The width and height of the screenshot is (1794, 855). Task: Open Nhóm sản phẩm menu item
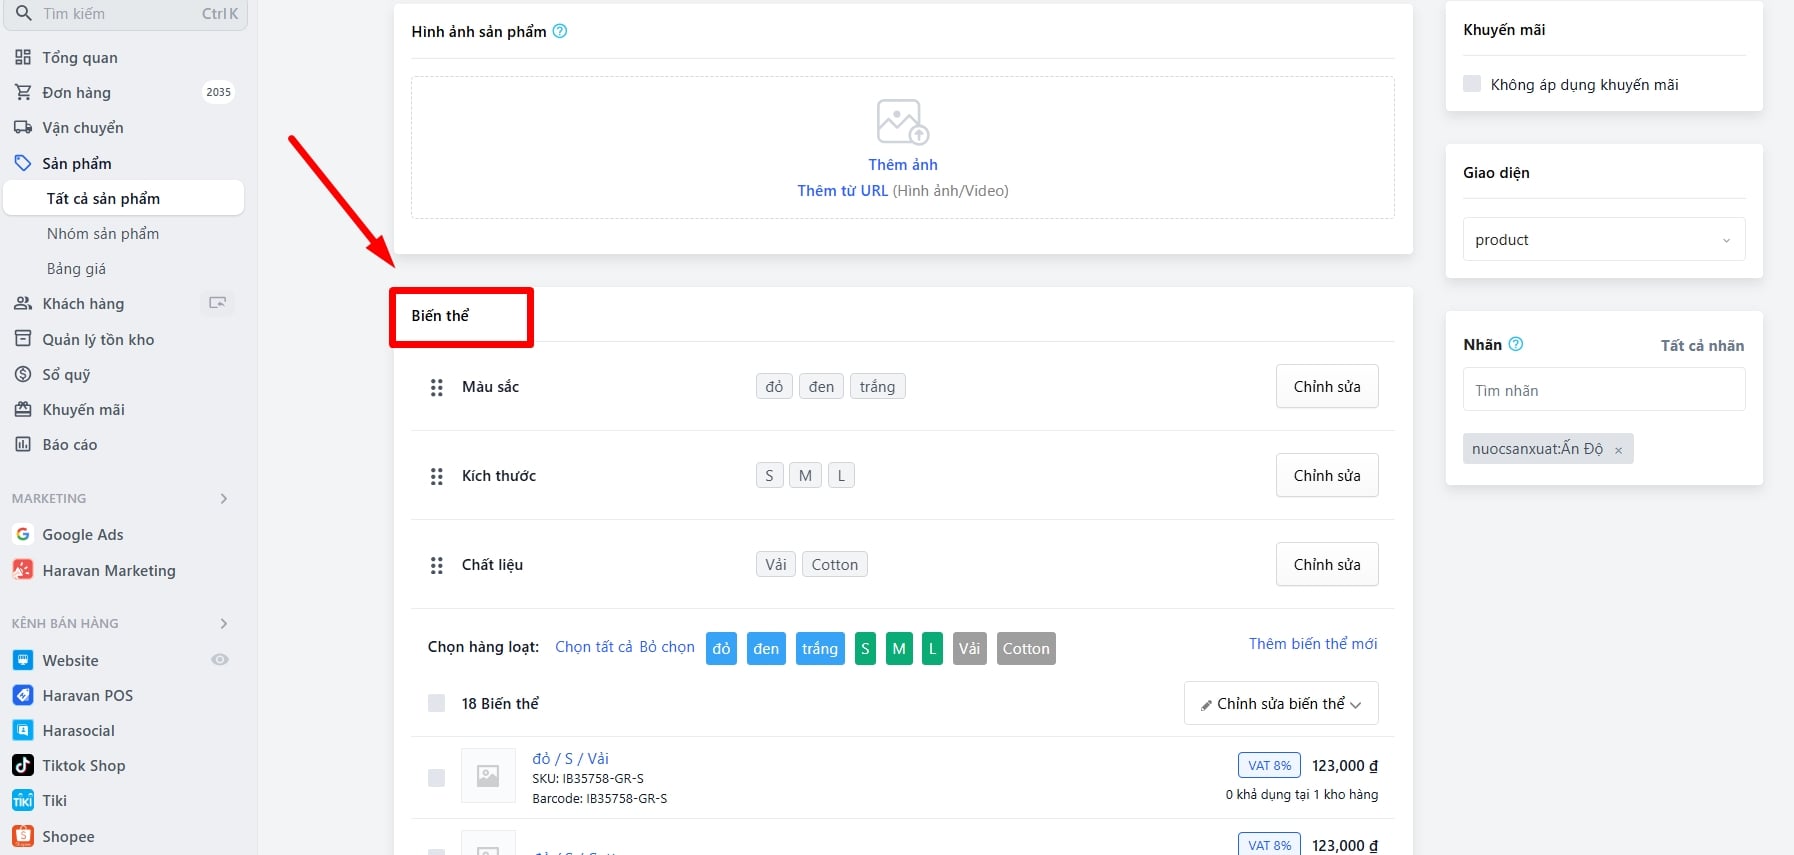coord(103,233)
